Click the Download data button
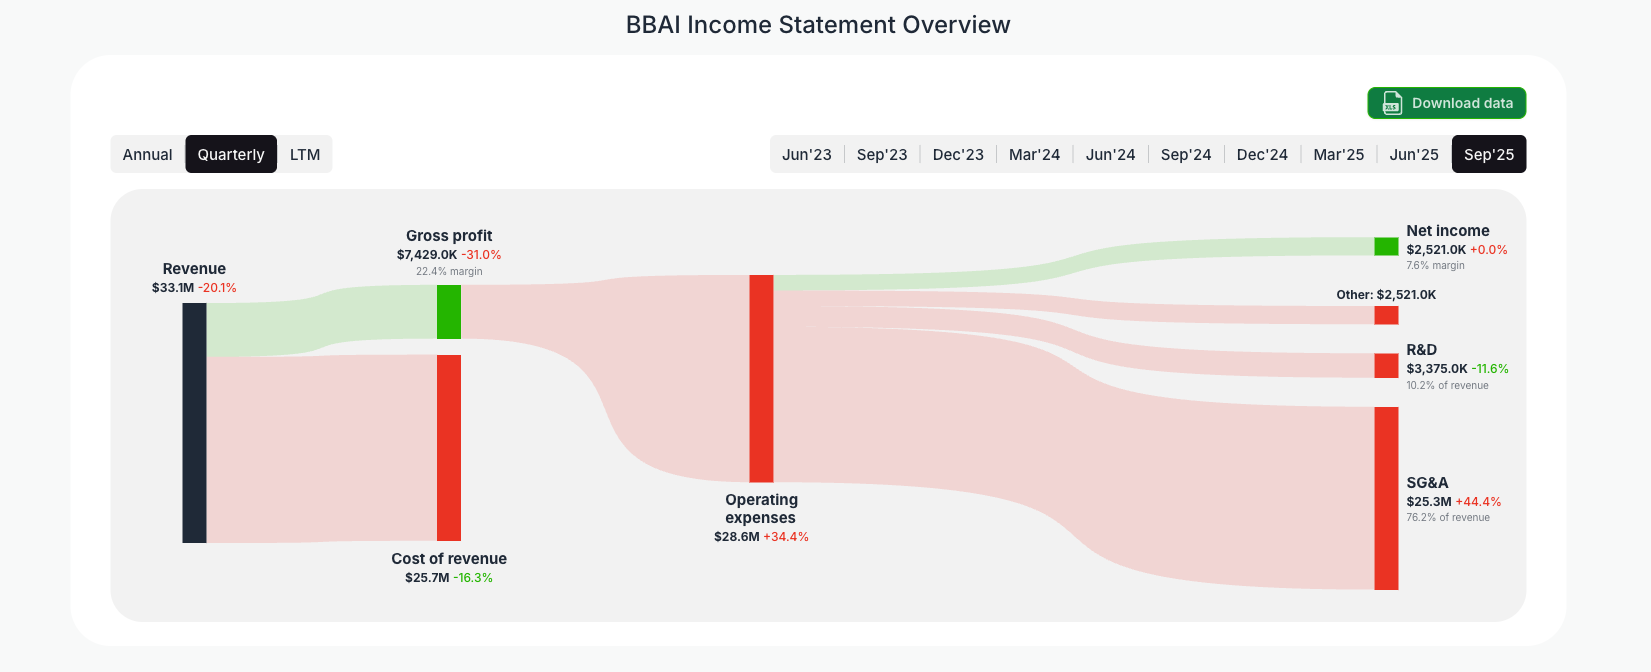 pos(1447,103)
